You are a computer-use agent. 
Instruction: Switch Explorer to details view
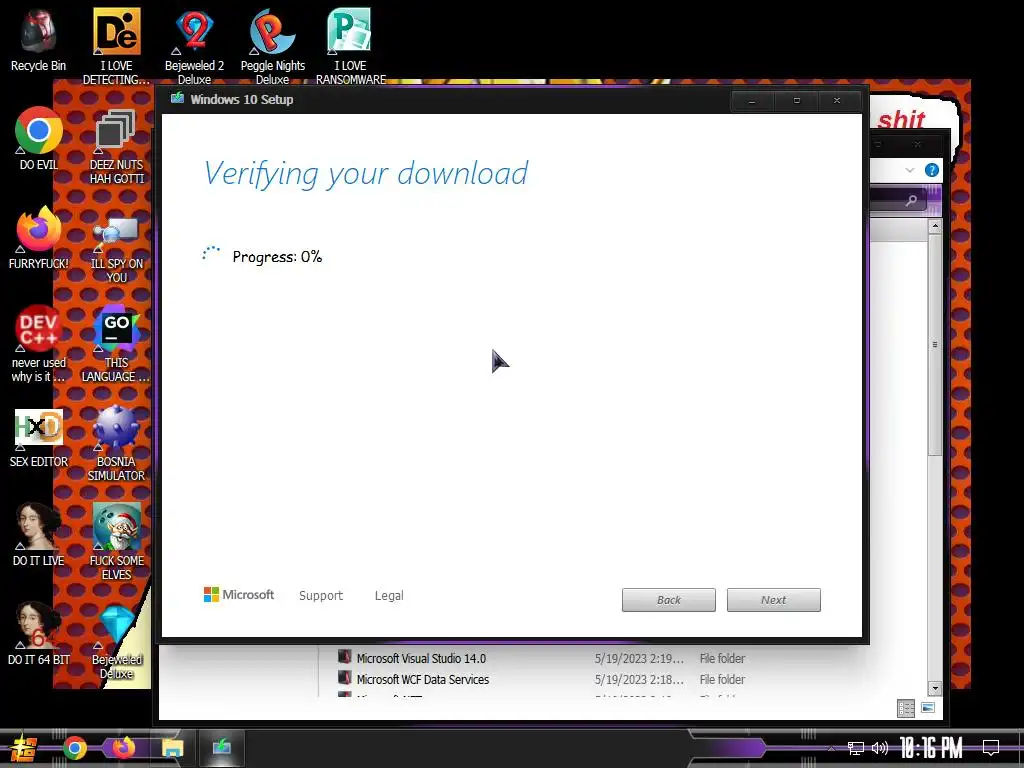click(906, 708)
